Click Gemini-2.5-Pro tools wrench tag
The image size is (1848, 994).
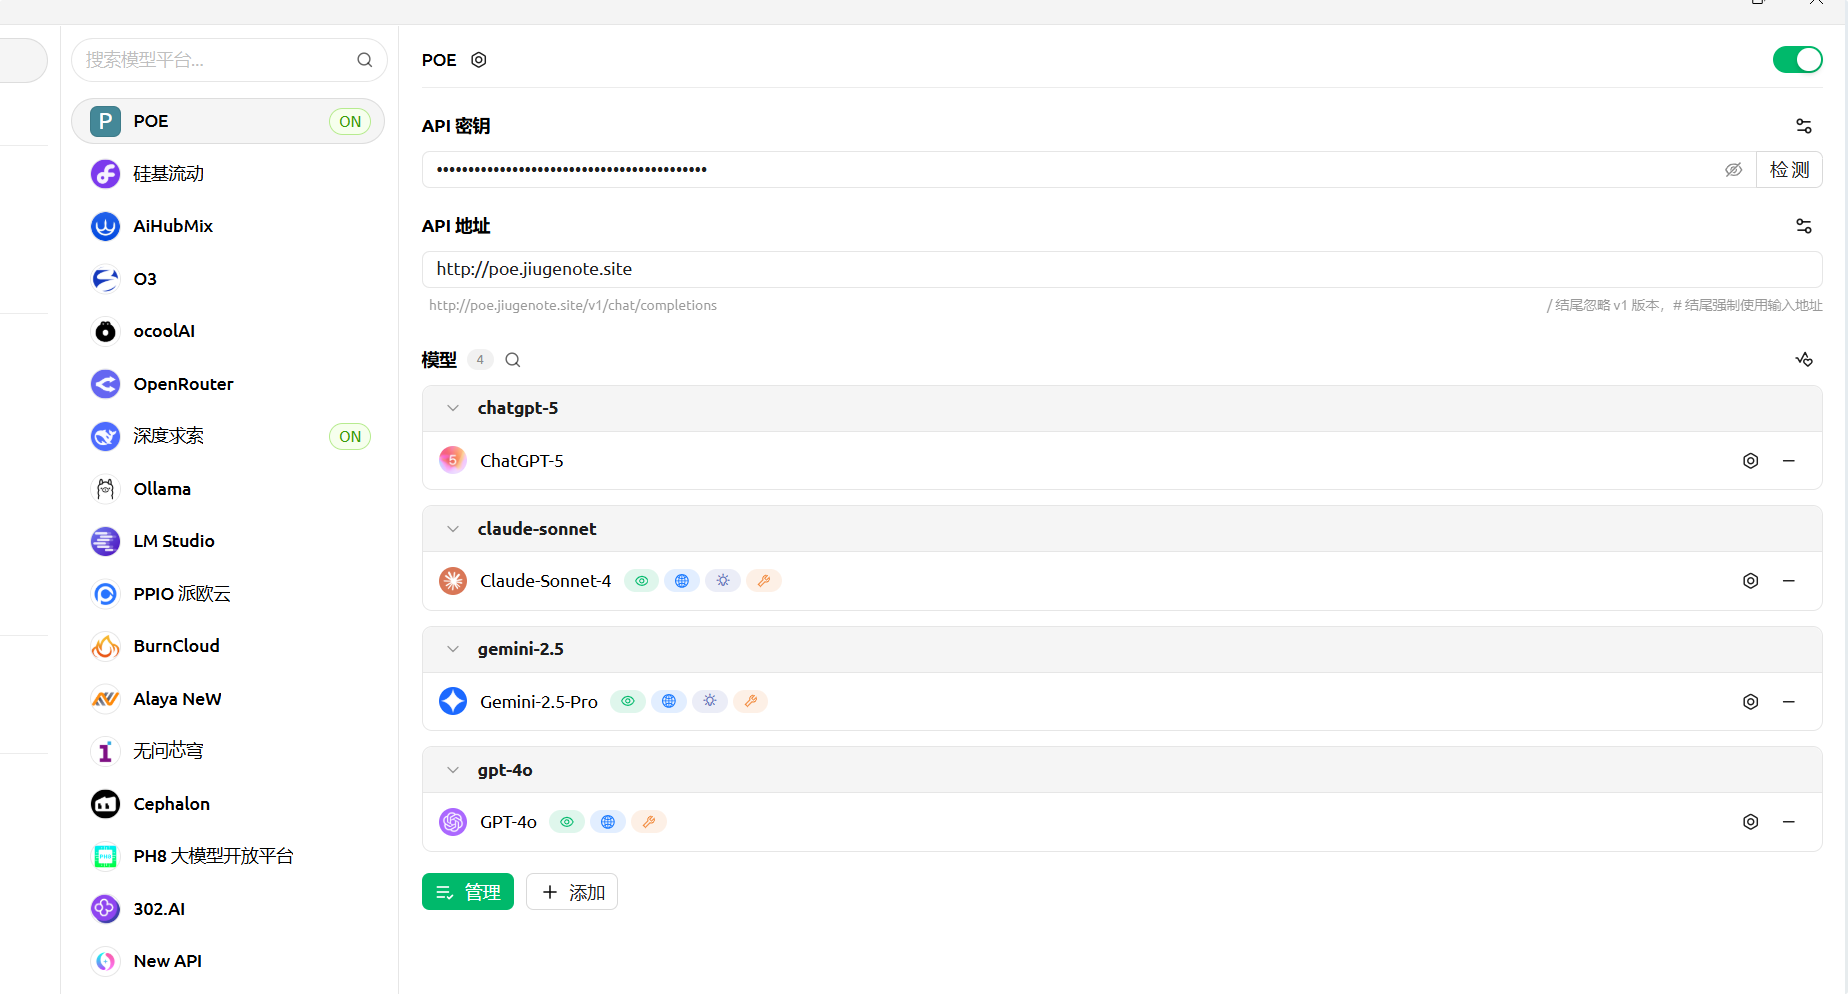(751, 702)
